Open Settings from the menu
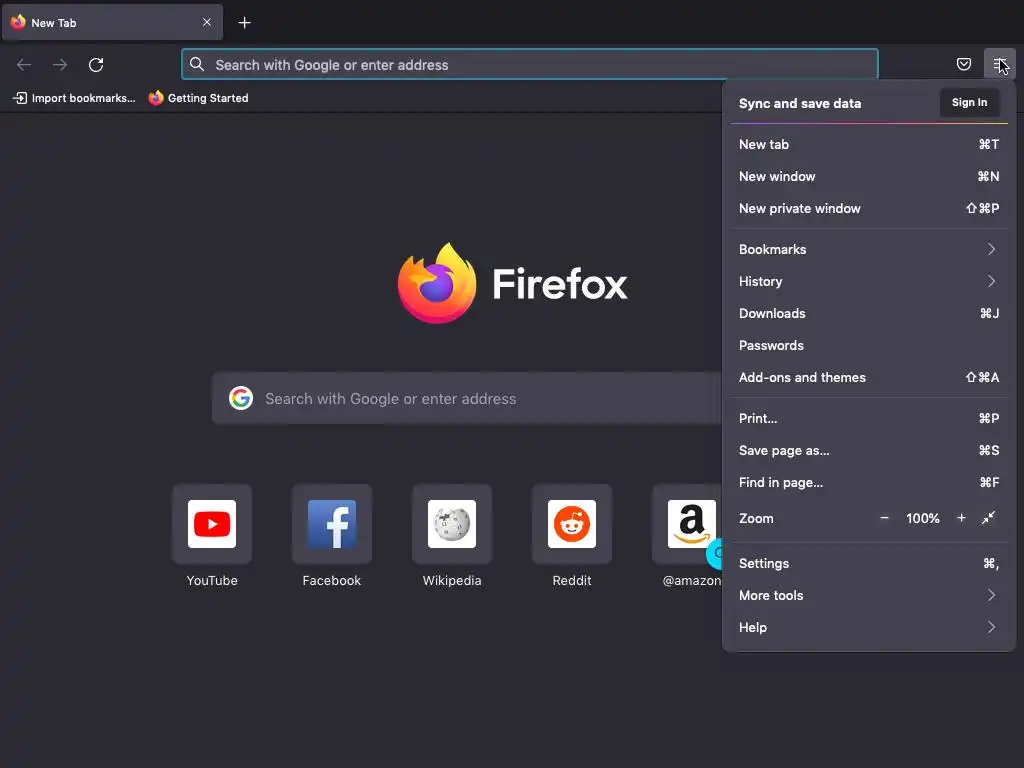This screenshot has width=1024, height=768. tap(869, 564)
